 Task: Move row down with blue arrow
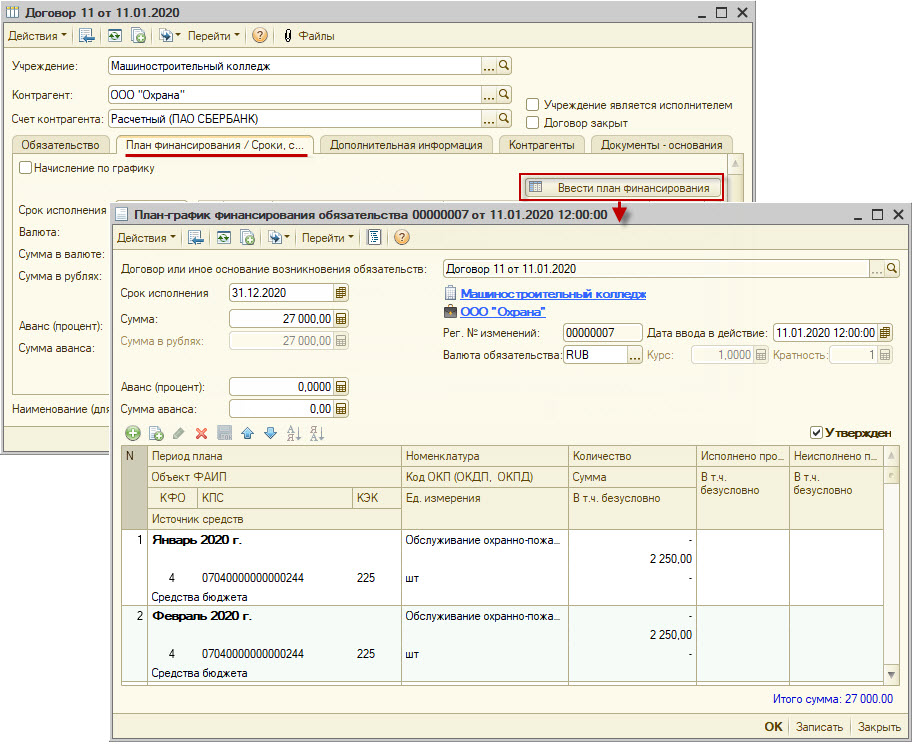[x=268, y=433]
